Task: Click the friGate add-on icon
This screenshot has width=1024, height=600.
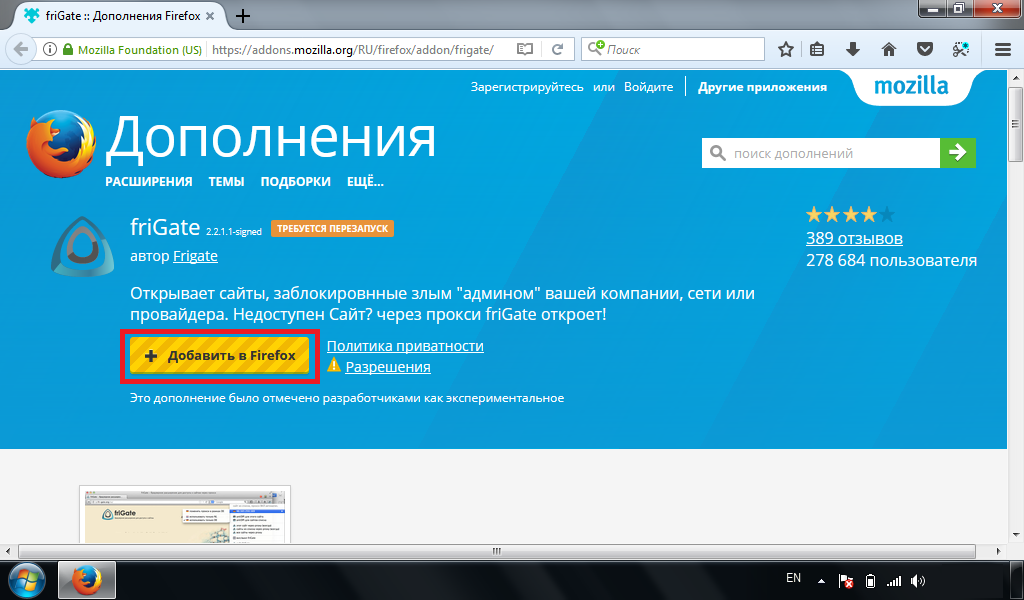Action: click(82, 245)
